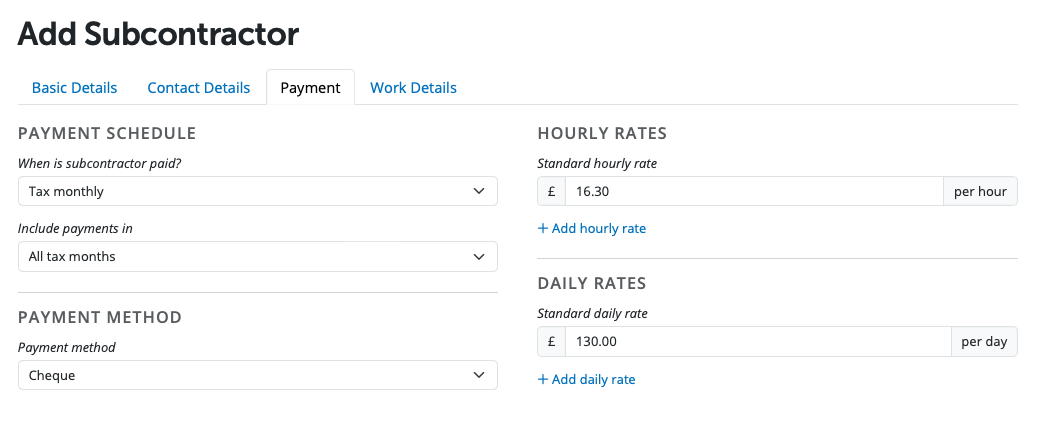Select the Payment tab
This screenshot has height=424, width=1046.
click(310, 88)
